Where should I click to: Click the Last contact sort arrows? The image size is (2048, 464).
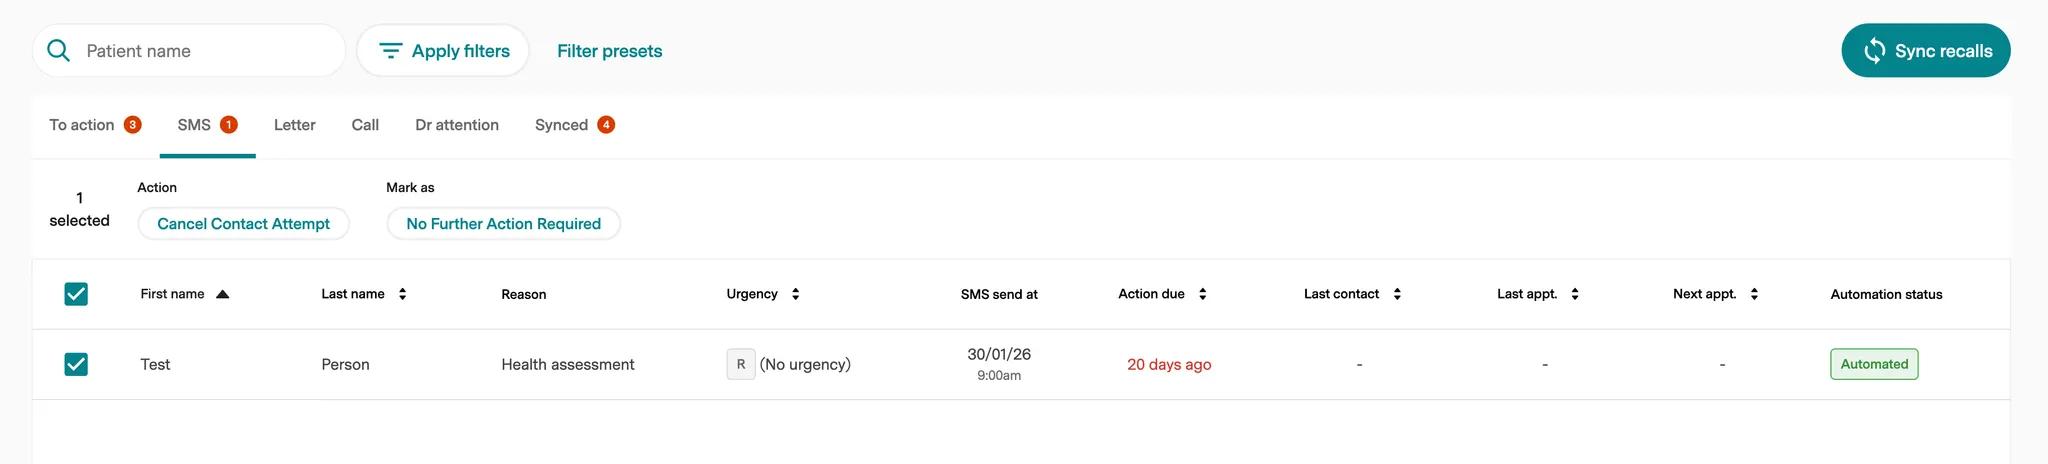tap(1397, 294)
